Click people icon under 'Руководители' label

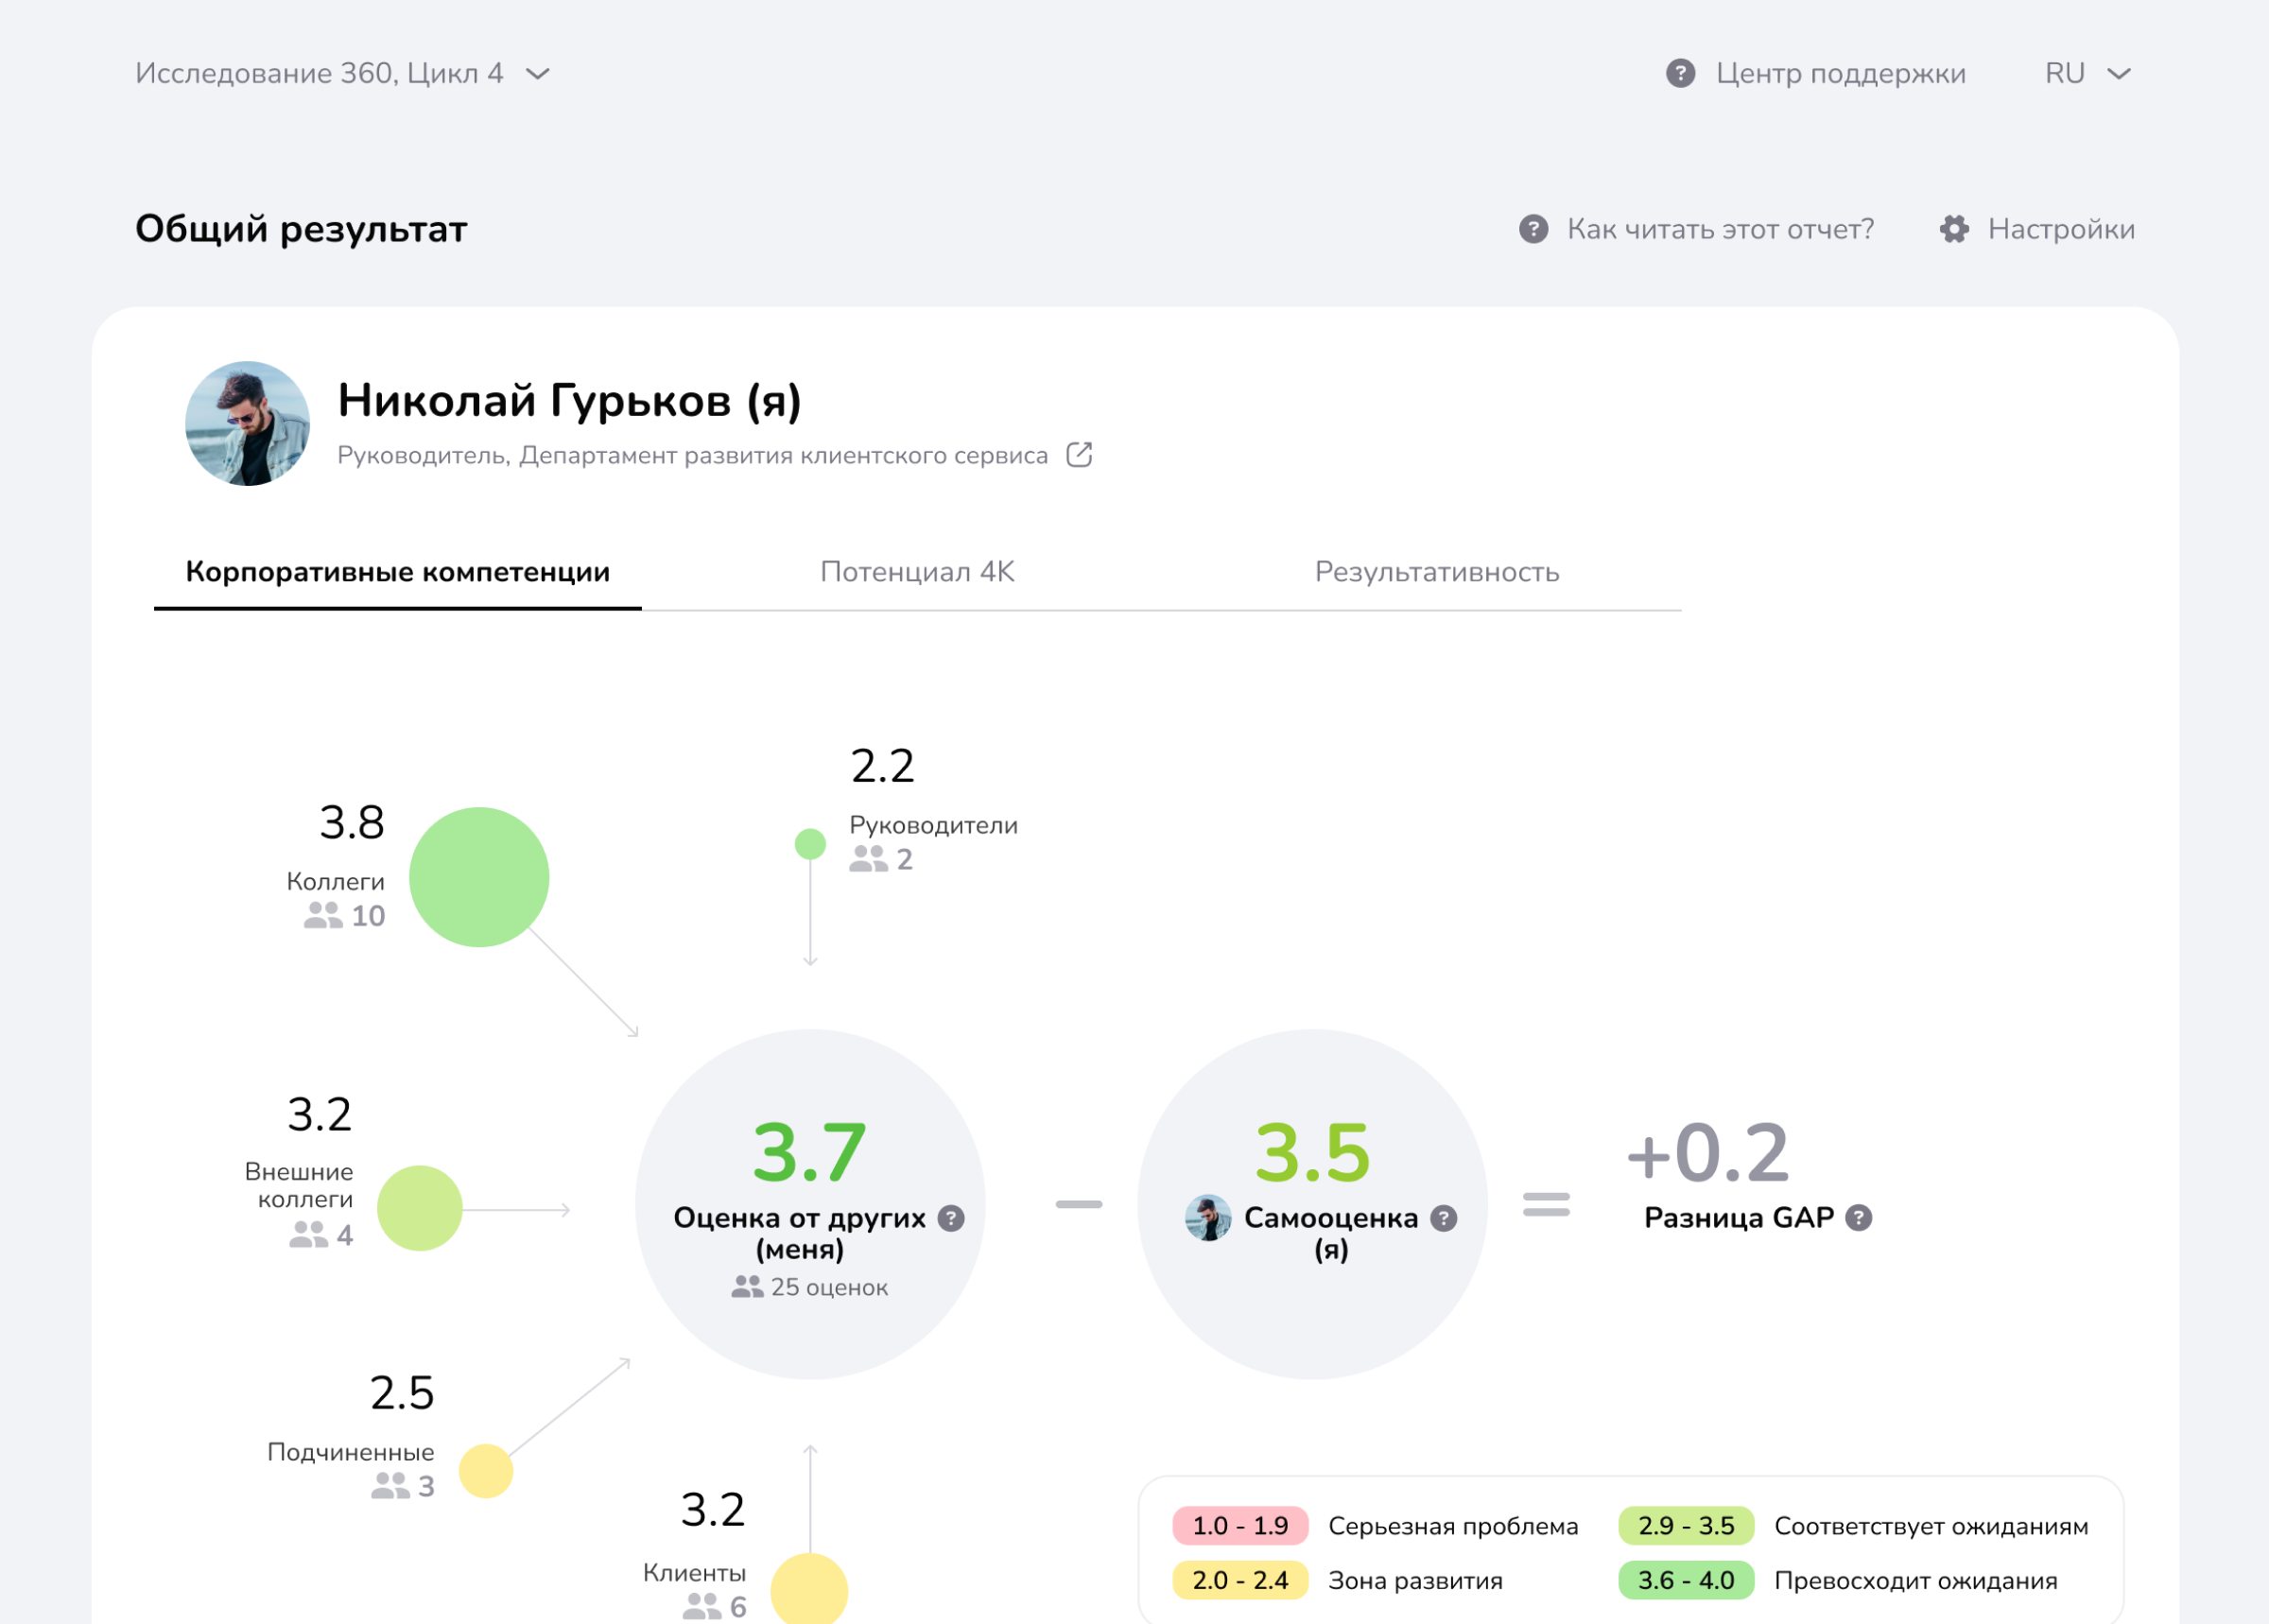tap(868, 859)
